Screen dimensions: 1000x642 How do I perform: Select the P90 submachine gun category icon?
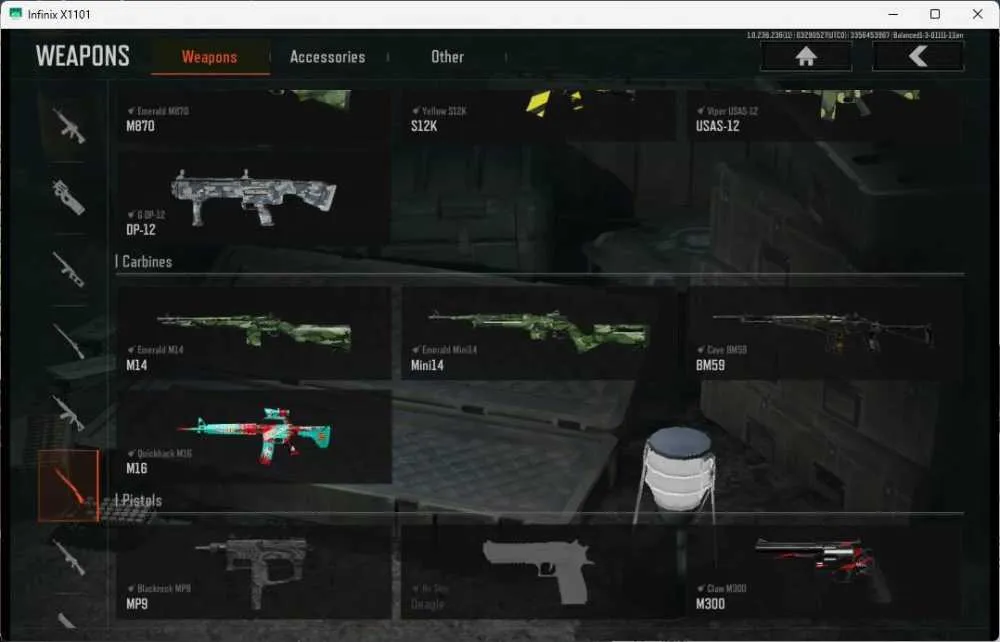68,197
